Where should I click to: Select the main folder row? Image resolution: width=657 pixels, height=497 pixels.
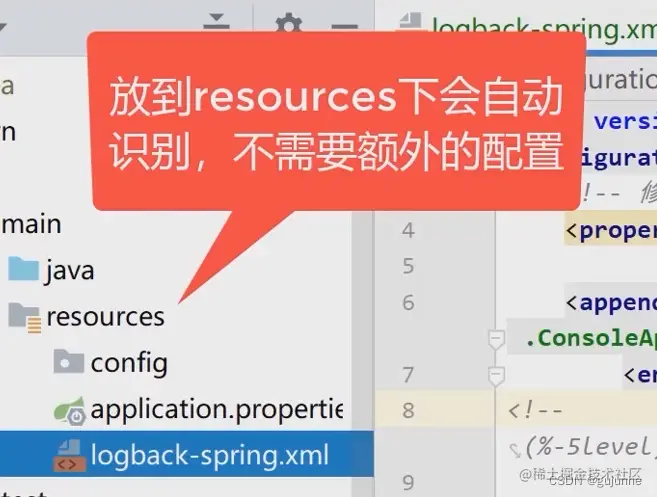click(x=32, y=224)
